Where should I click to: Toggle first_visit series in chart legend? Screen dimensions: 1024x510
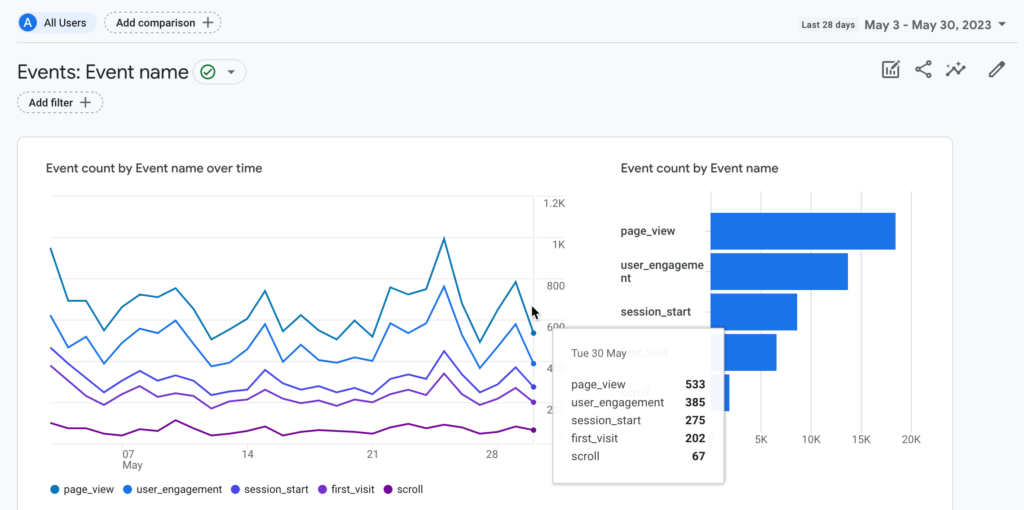[x=344, y=489]
